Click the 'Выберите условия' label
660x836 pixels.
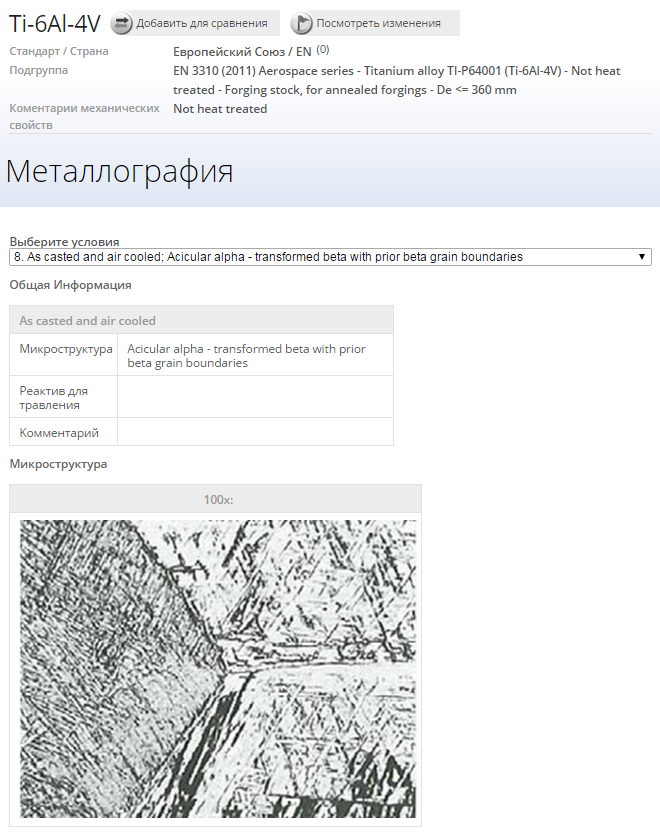[64, 242]
